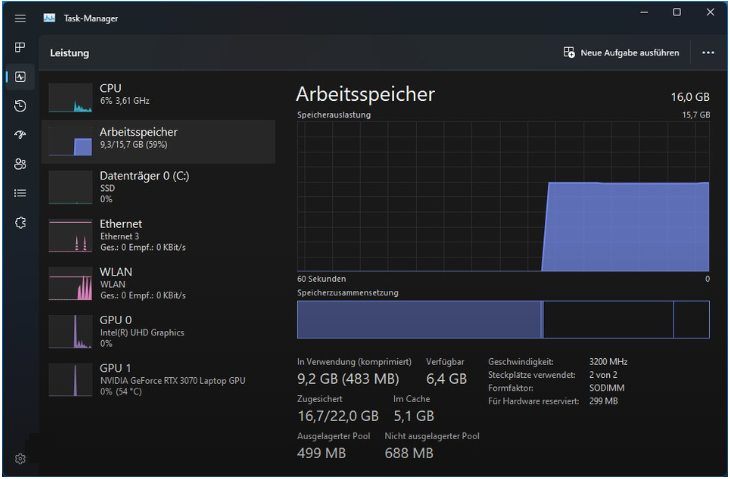
Task: Open the App history page icon
Action: (x=20, y=106)
